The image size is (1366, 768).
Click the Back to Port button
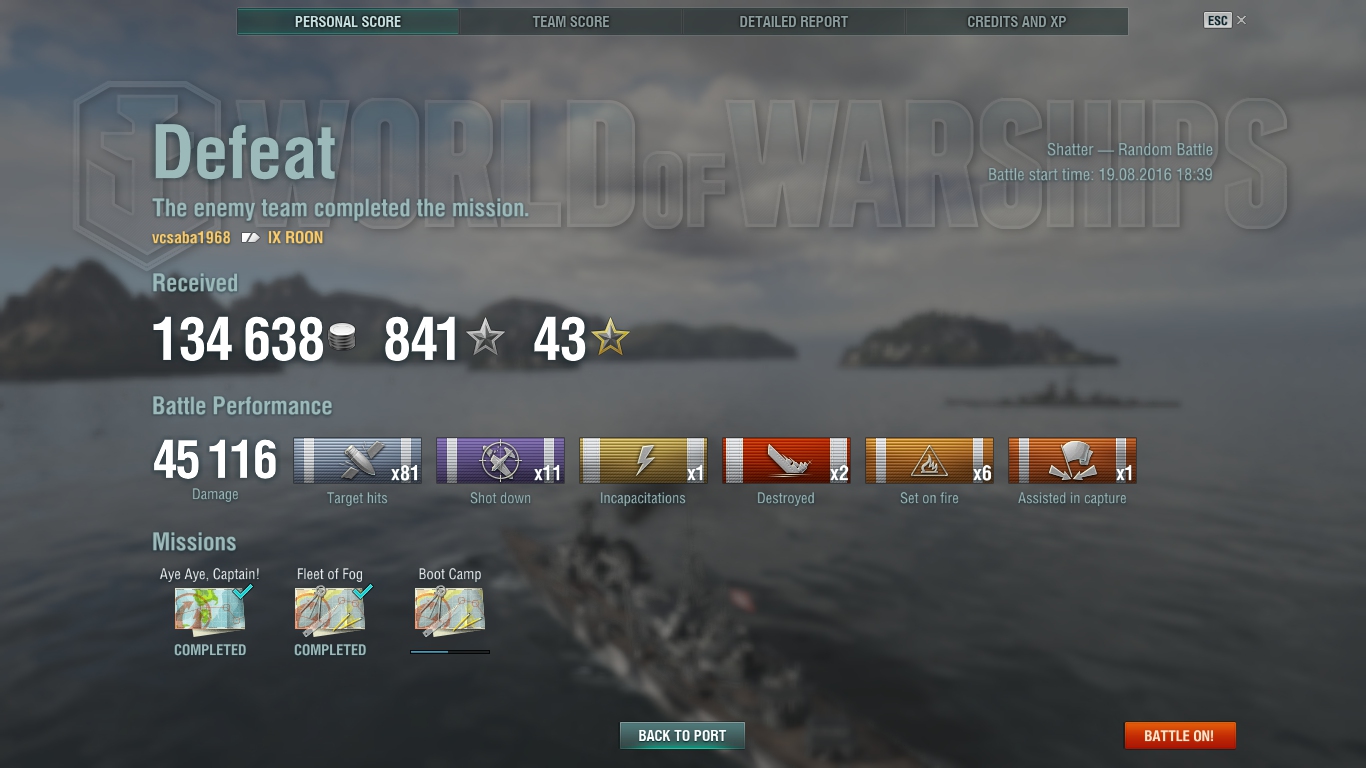(x=682, y=735)
